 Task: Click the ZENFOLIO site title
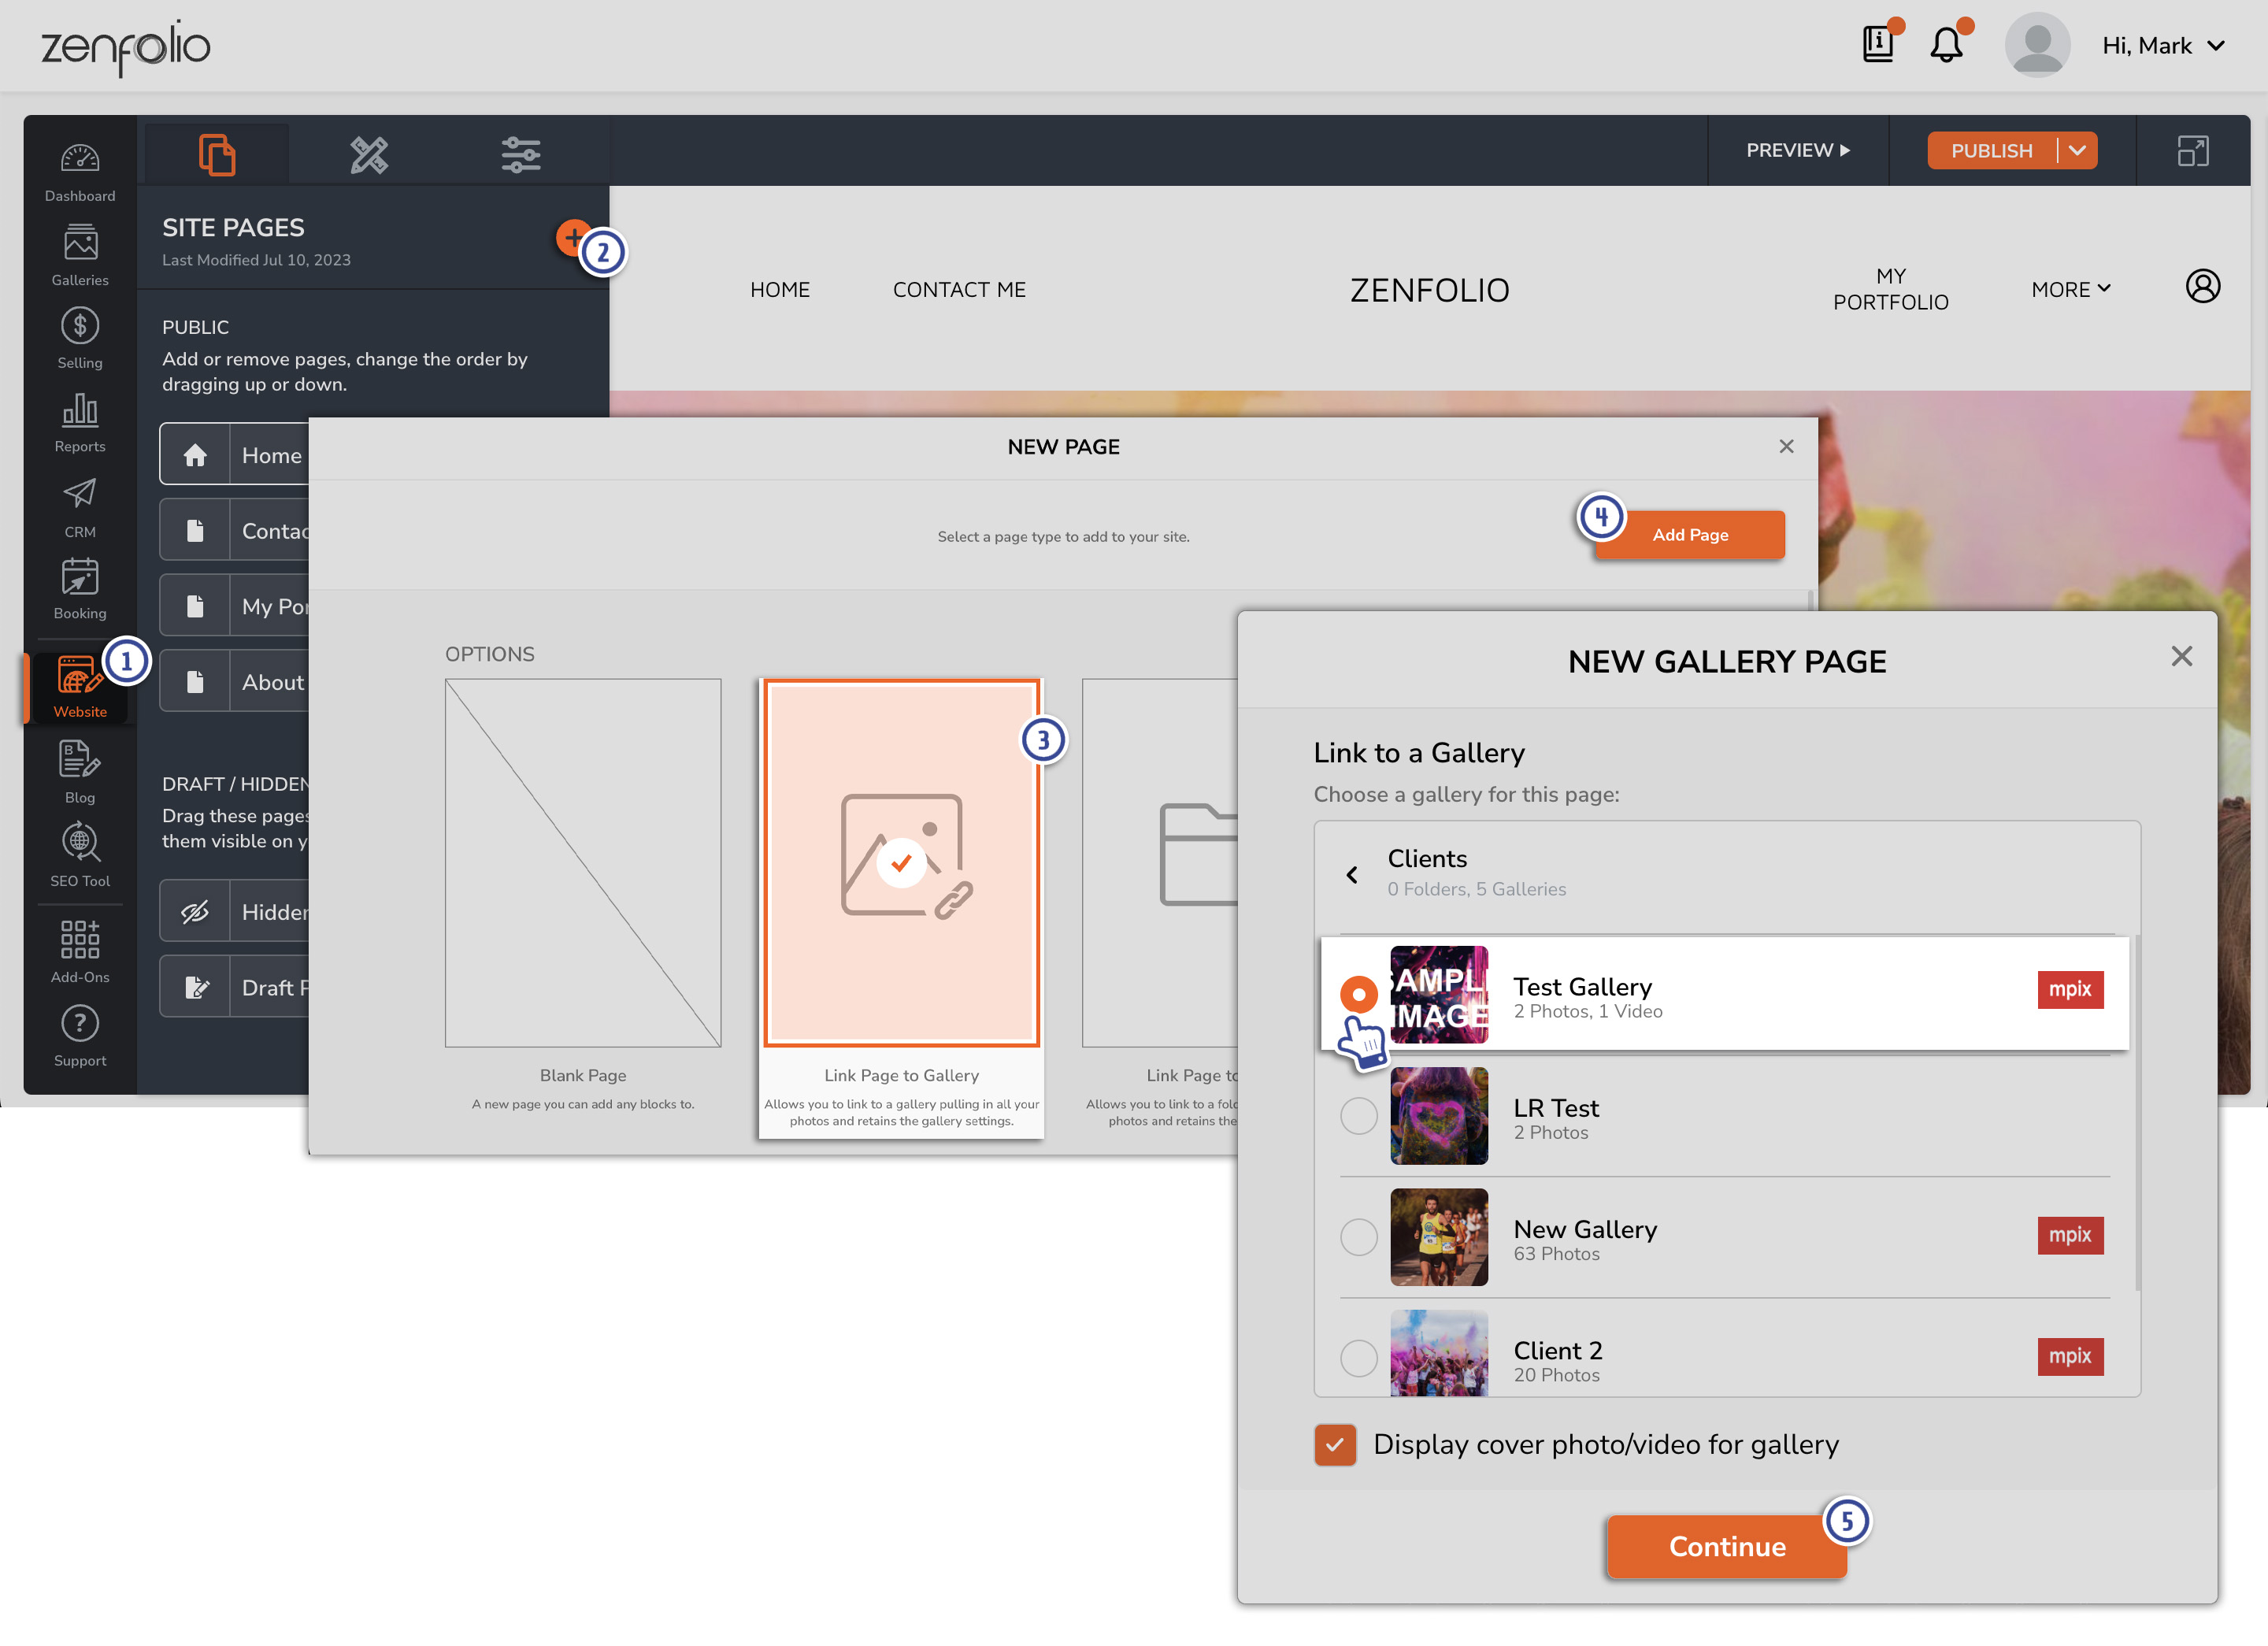(x=1429, y=290)
